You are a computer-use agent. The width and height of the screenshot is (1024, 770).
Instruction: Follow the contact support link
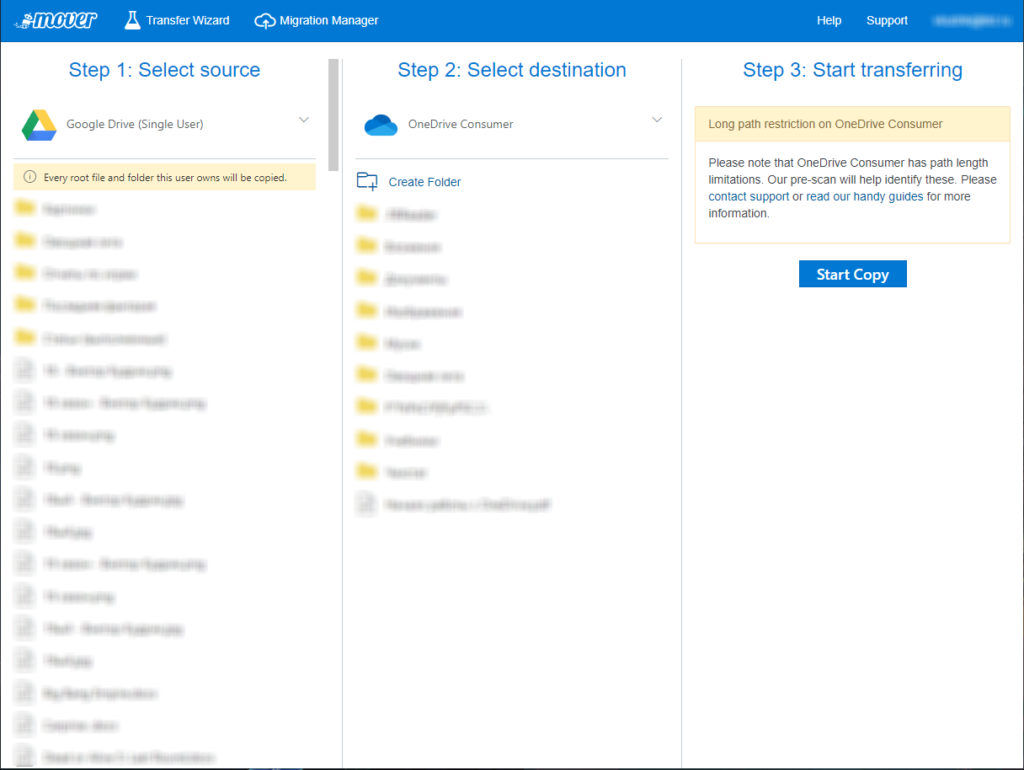(x=749, y=197)
